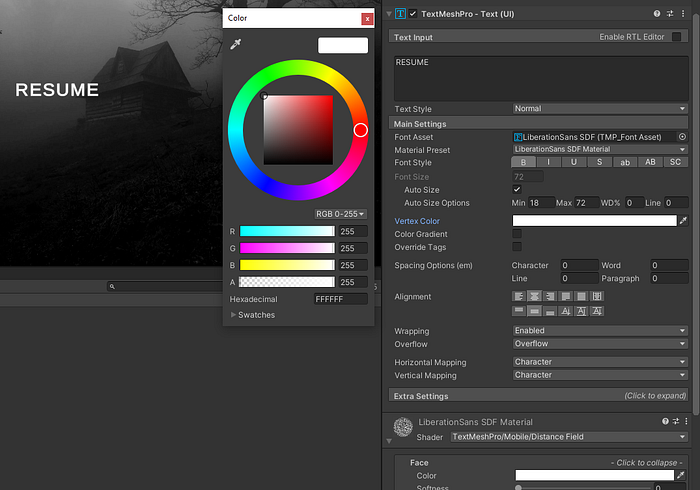Select center text alignment icon

pyautogui.click(x=535, y=297)
